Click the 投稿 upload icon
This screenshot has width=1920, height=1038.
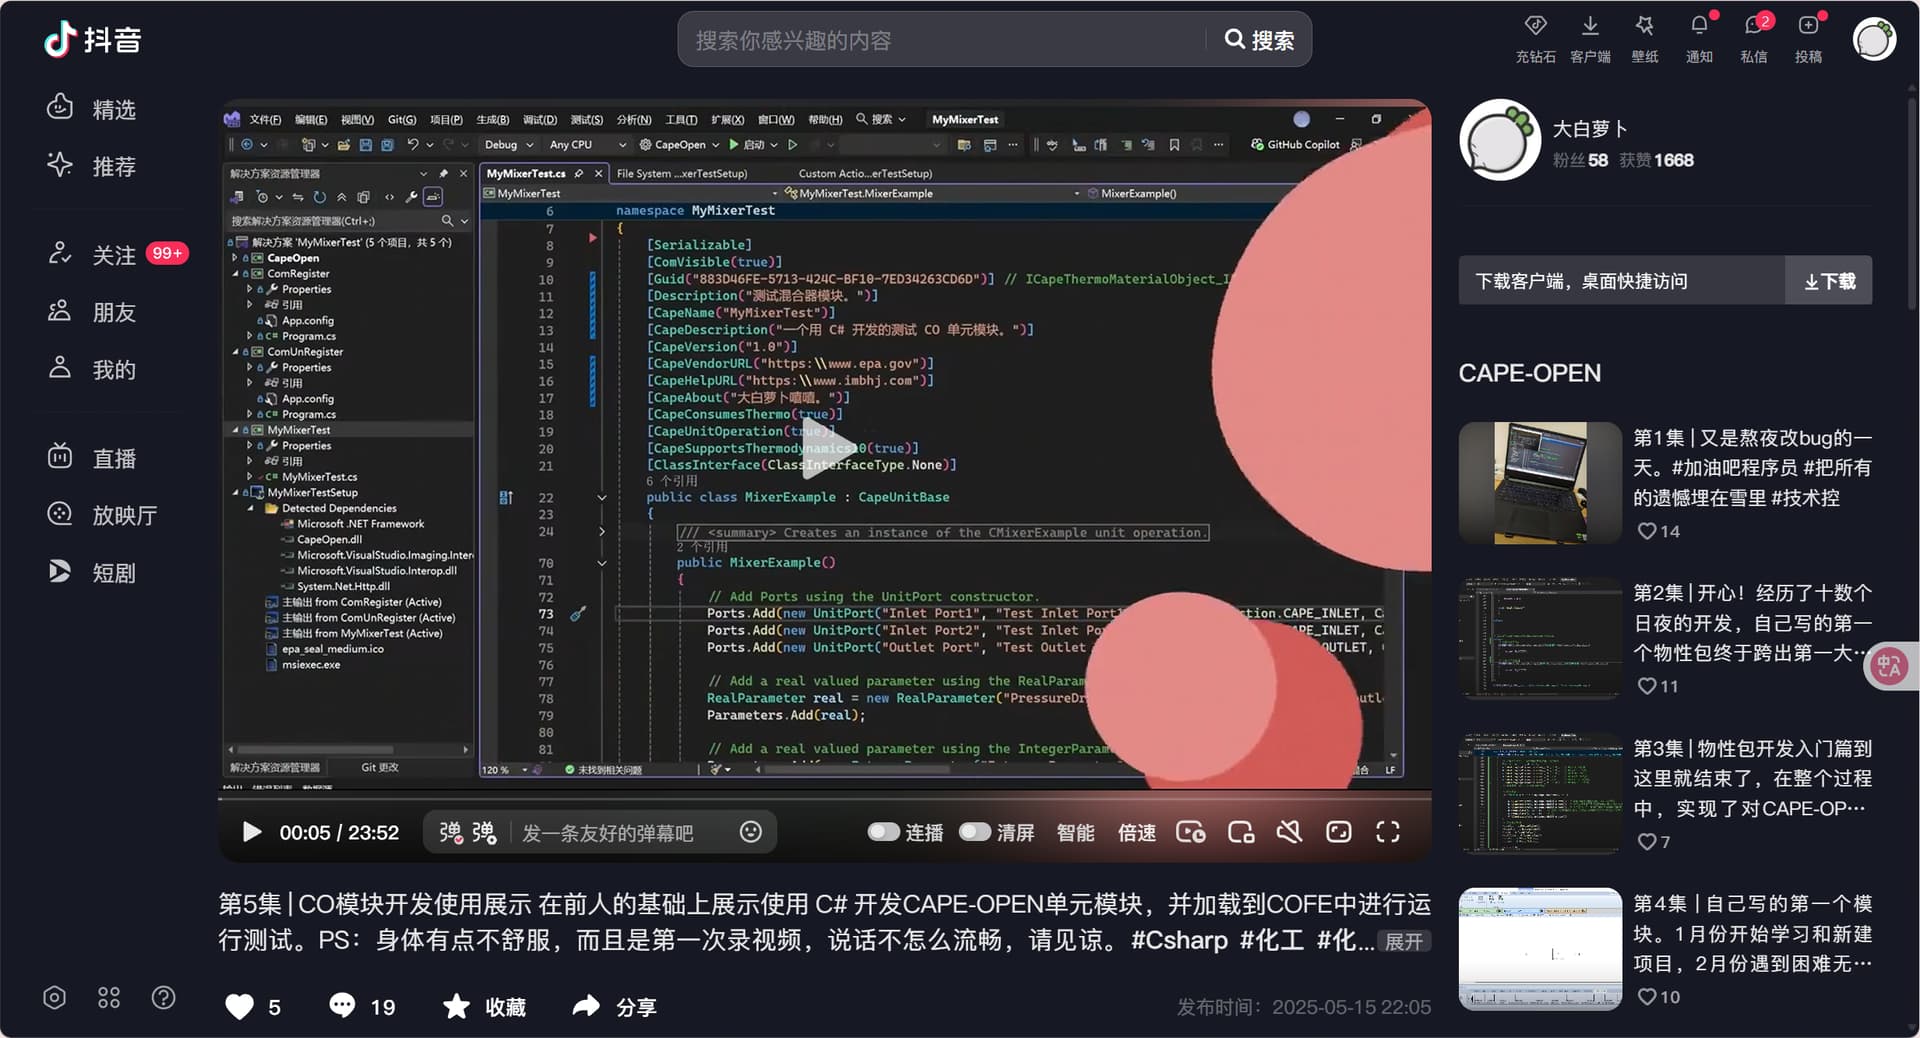(1808, 38)
